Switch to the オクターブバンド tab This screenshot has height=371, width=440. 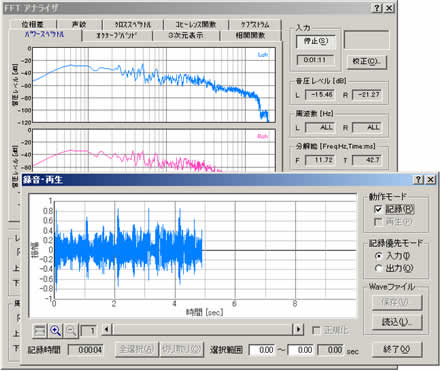point(117,35)
